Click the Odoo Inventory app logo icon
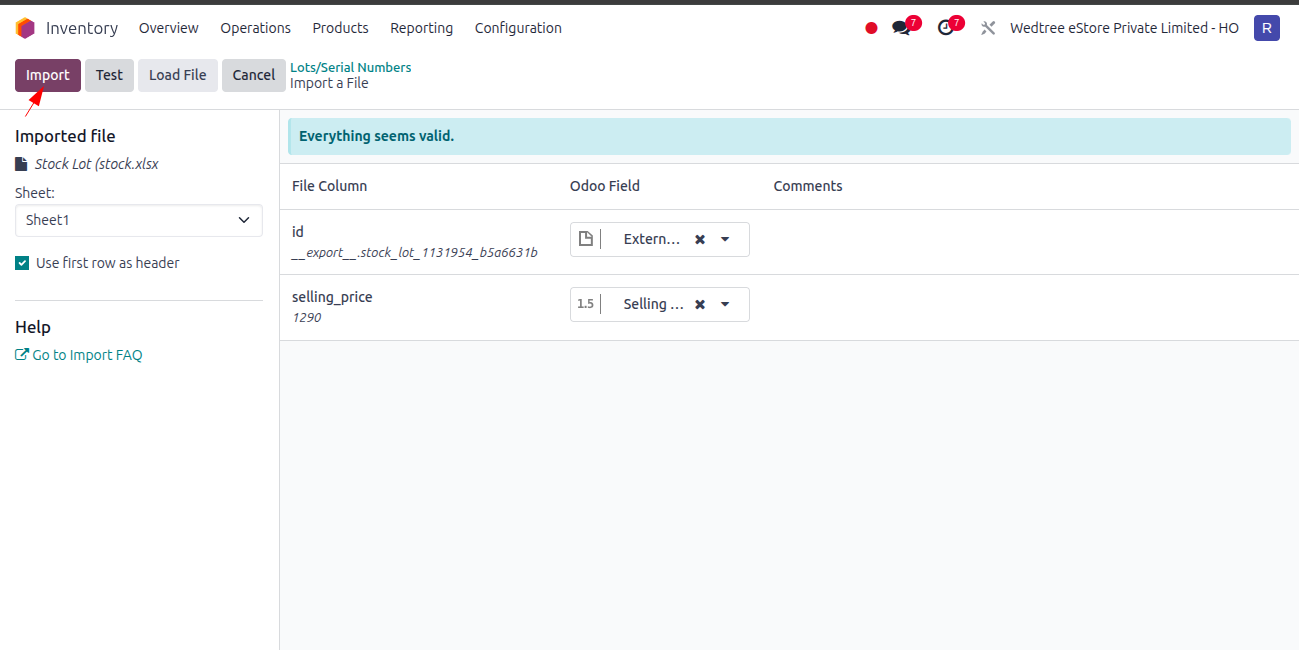The width and height of the screenshot is (1299, 650). [25, 28]
